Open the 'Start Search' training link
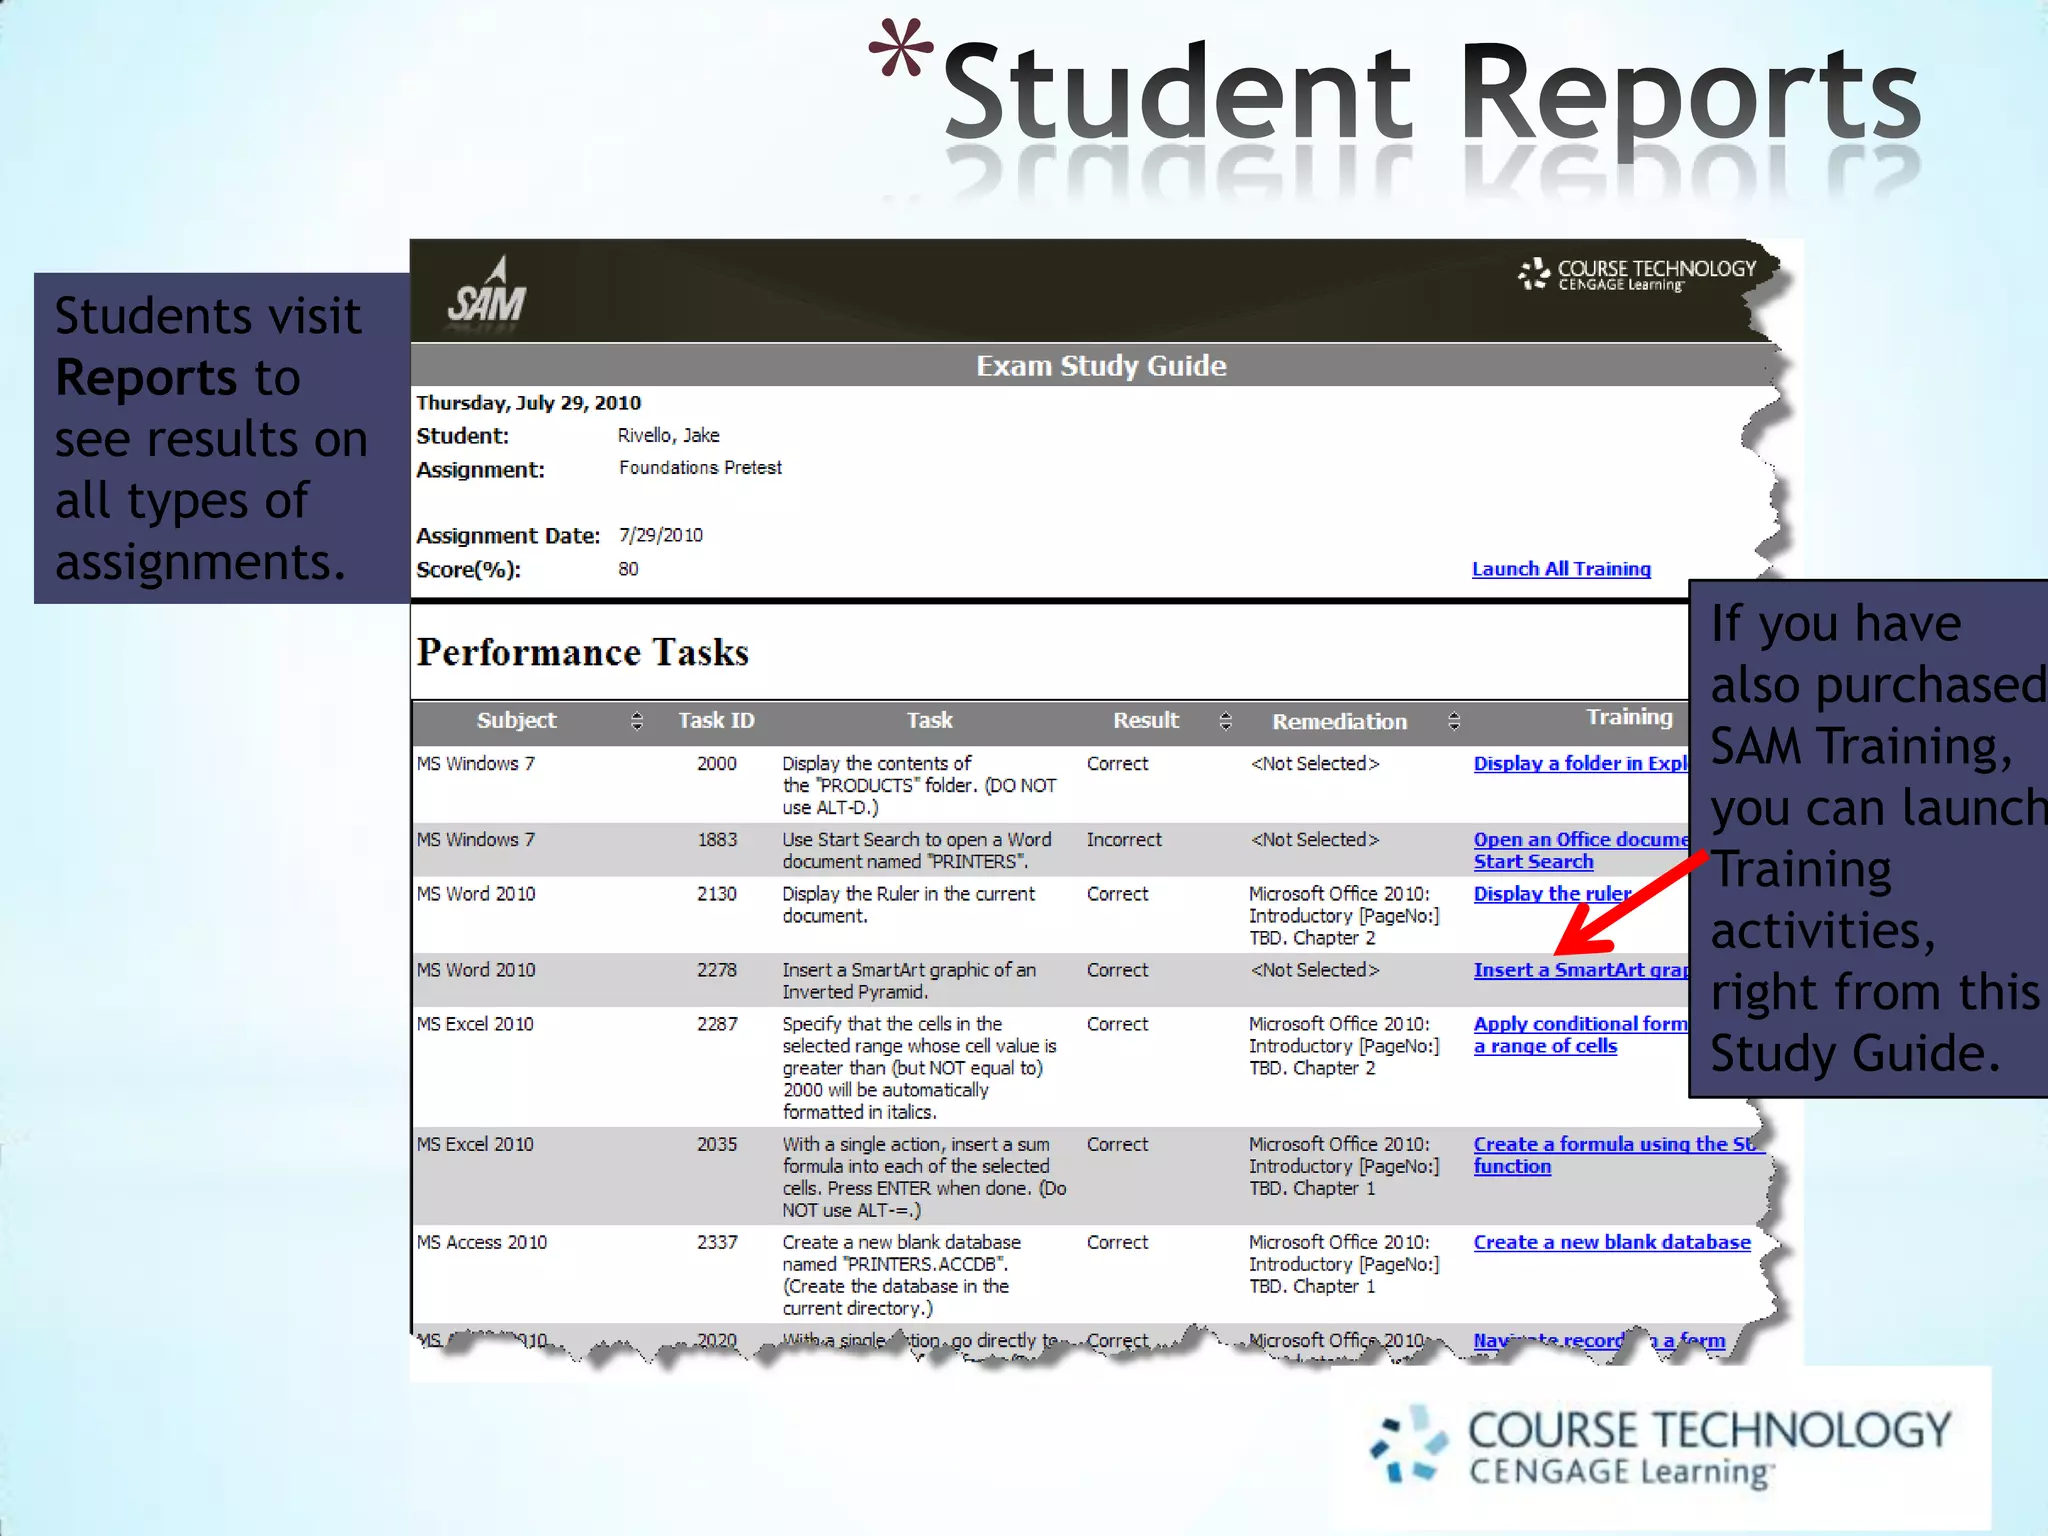The image size is (2048, 1536). click(x=1533, y=862)
